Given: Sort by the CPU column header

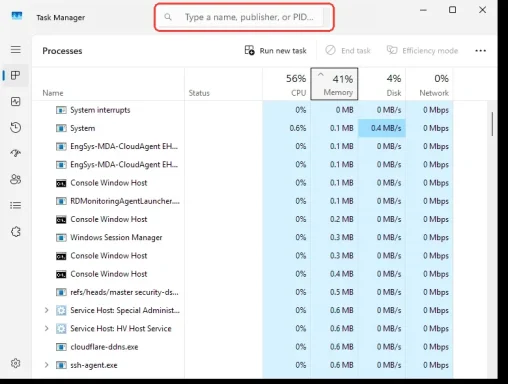Looking at the screenshot, I should (x=287, y=84).
